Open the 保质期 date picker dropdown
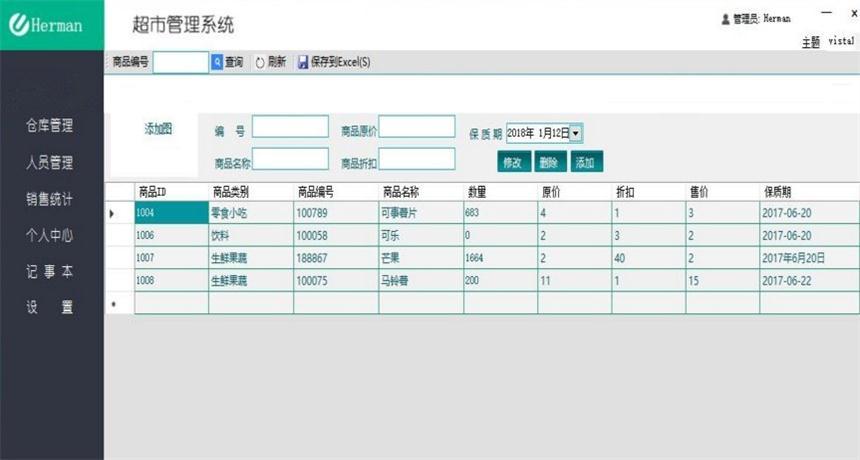 click(576, 133)
